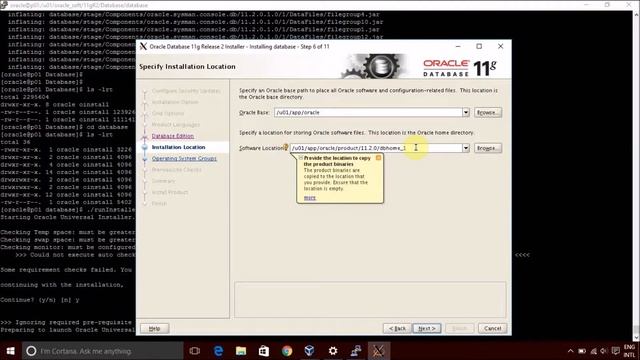Click the Install Product step
640x360 pixels.
[170, 192]
